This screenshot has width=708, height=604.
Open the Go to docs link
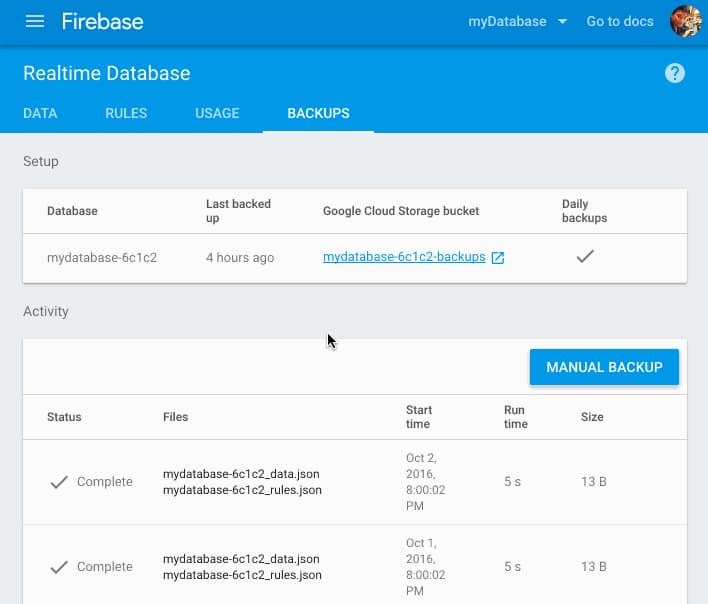click(620, 21)
